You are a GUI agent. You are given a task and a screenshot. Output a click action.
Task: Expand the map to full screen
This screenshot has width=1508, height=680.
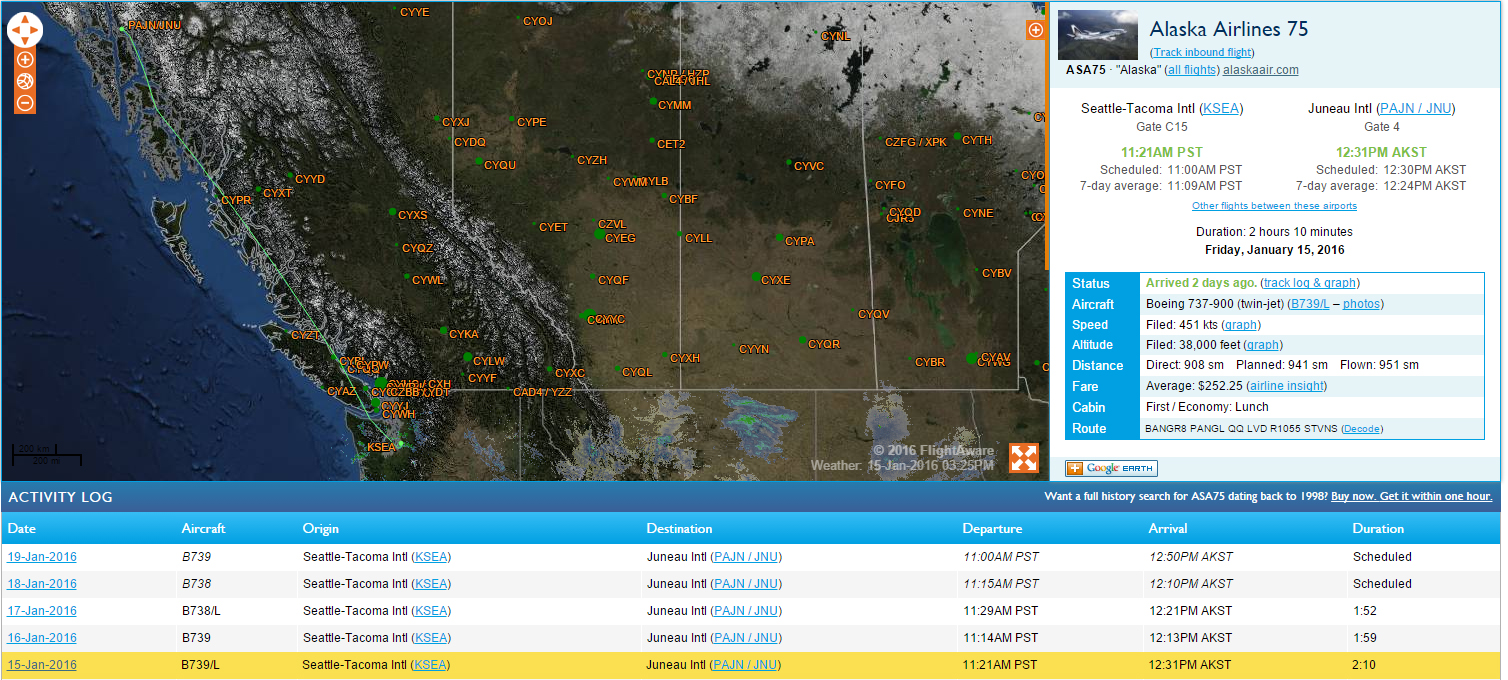(1024, 458)
